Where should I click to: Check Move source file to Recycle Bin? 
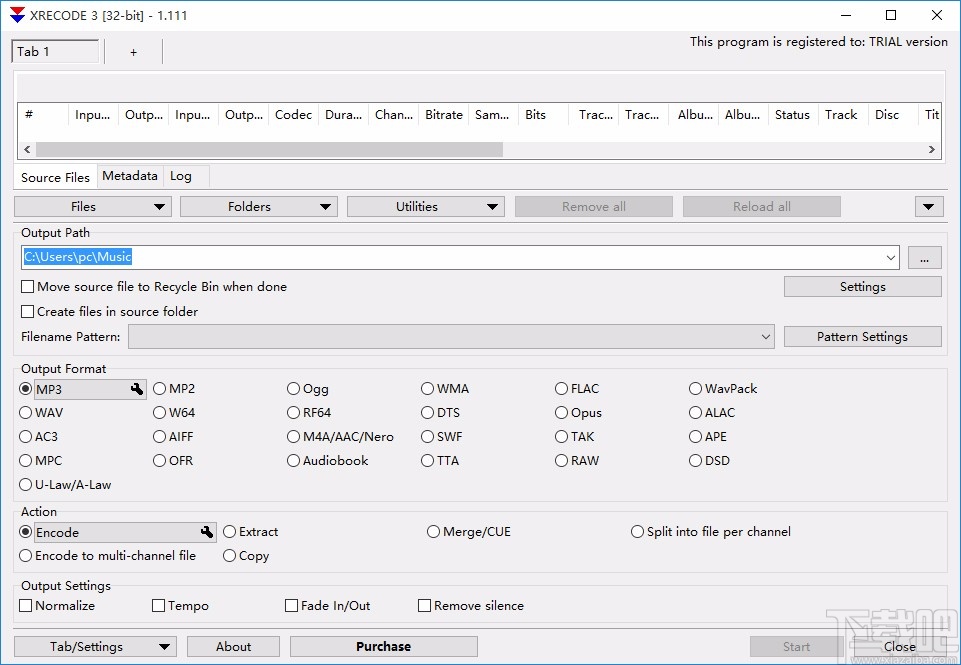[x=28, y=287]
